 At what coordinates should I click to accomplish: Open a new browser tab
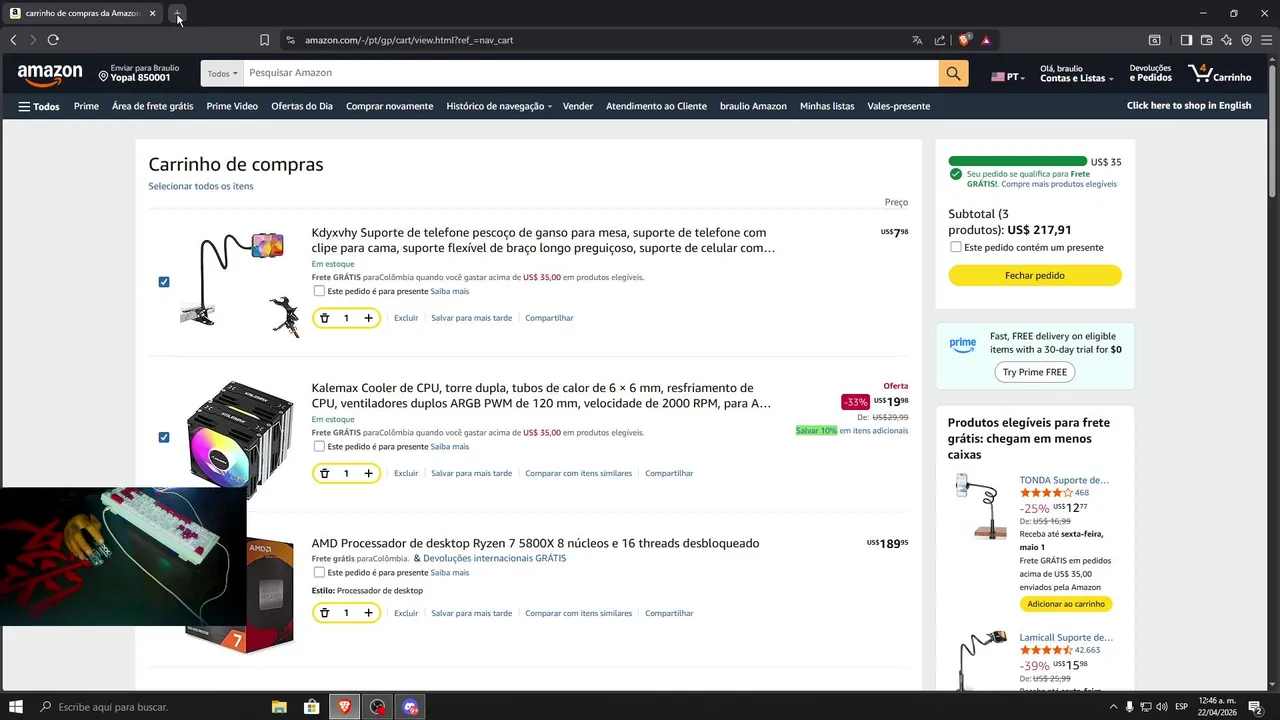178,14
